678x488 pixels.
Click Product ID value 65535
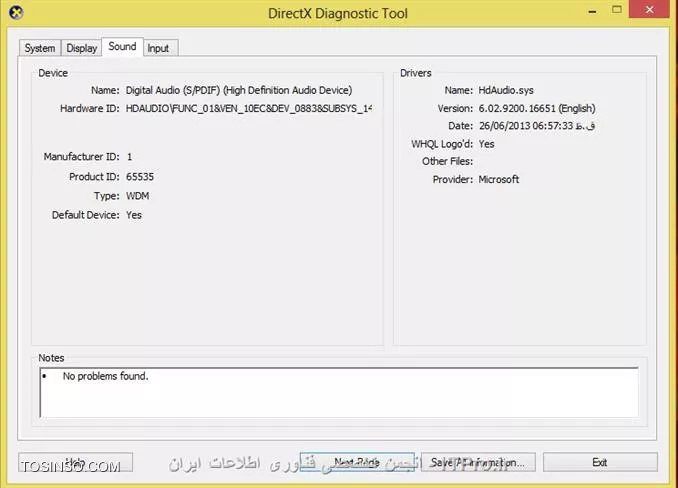coord(140,176)
